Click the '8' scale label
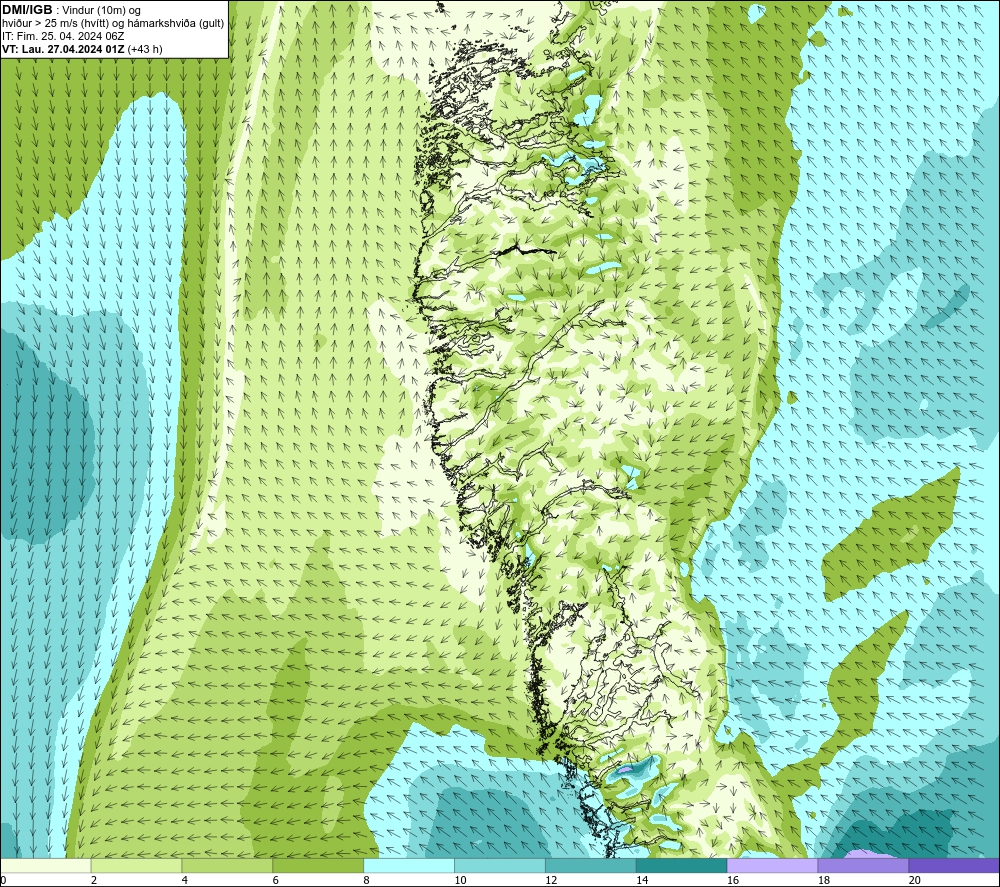Image resolution: width=1000 pixels, height=887 pixels. pos(367,880)
